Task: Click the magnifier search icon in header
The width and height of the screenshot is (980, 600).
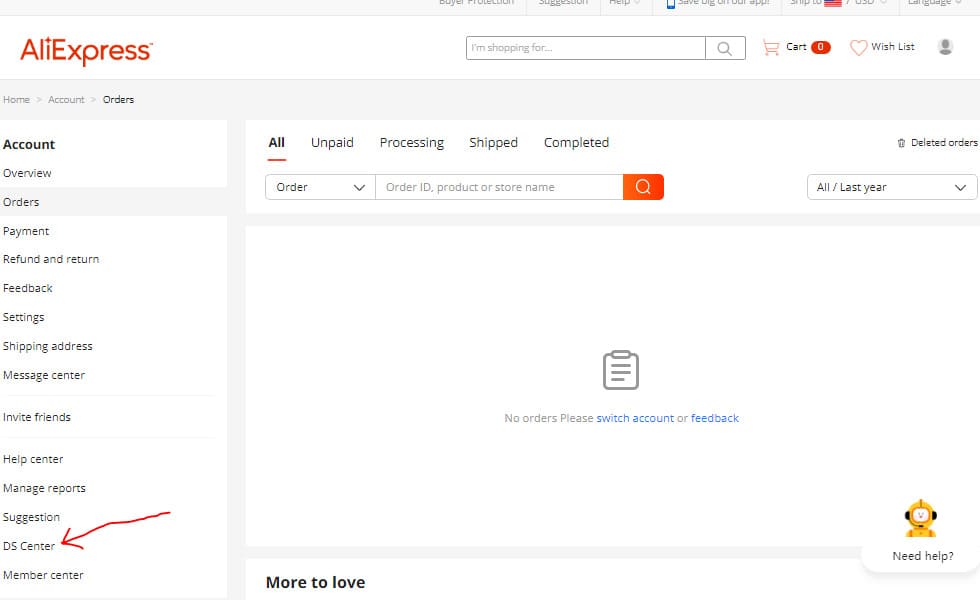Action: pos(725,48)
